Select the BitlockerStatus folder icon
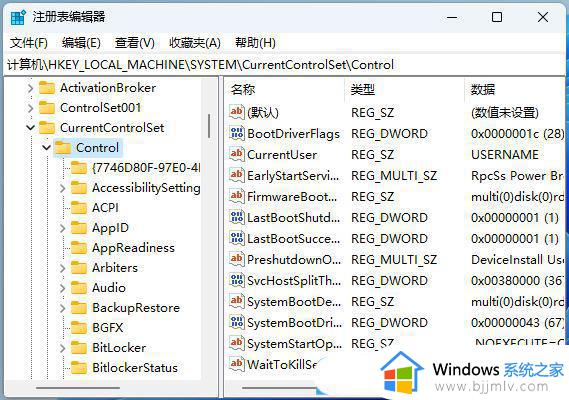569x400 pixels. click(79, 368)
